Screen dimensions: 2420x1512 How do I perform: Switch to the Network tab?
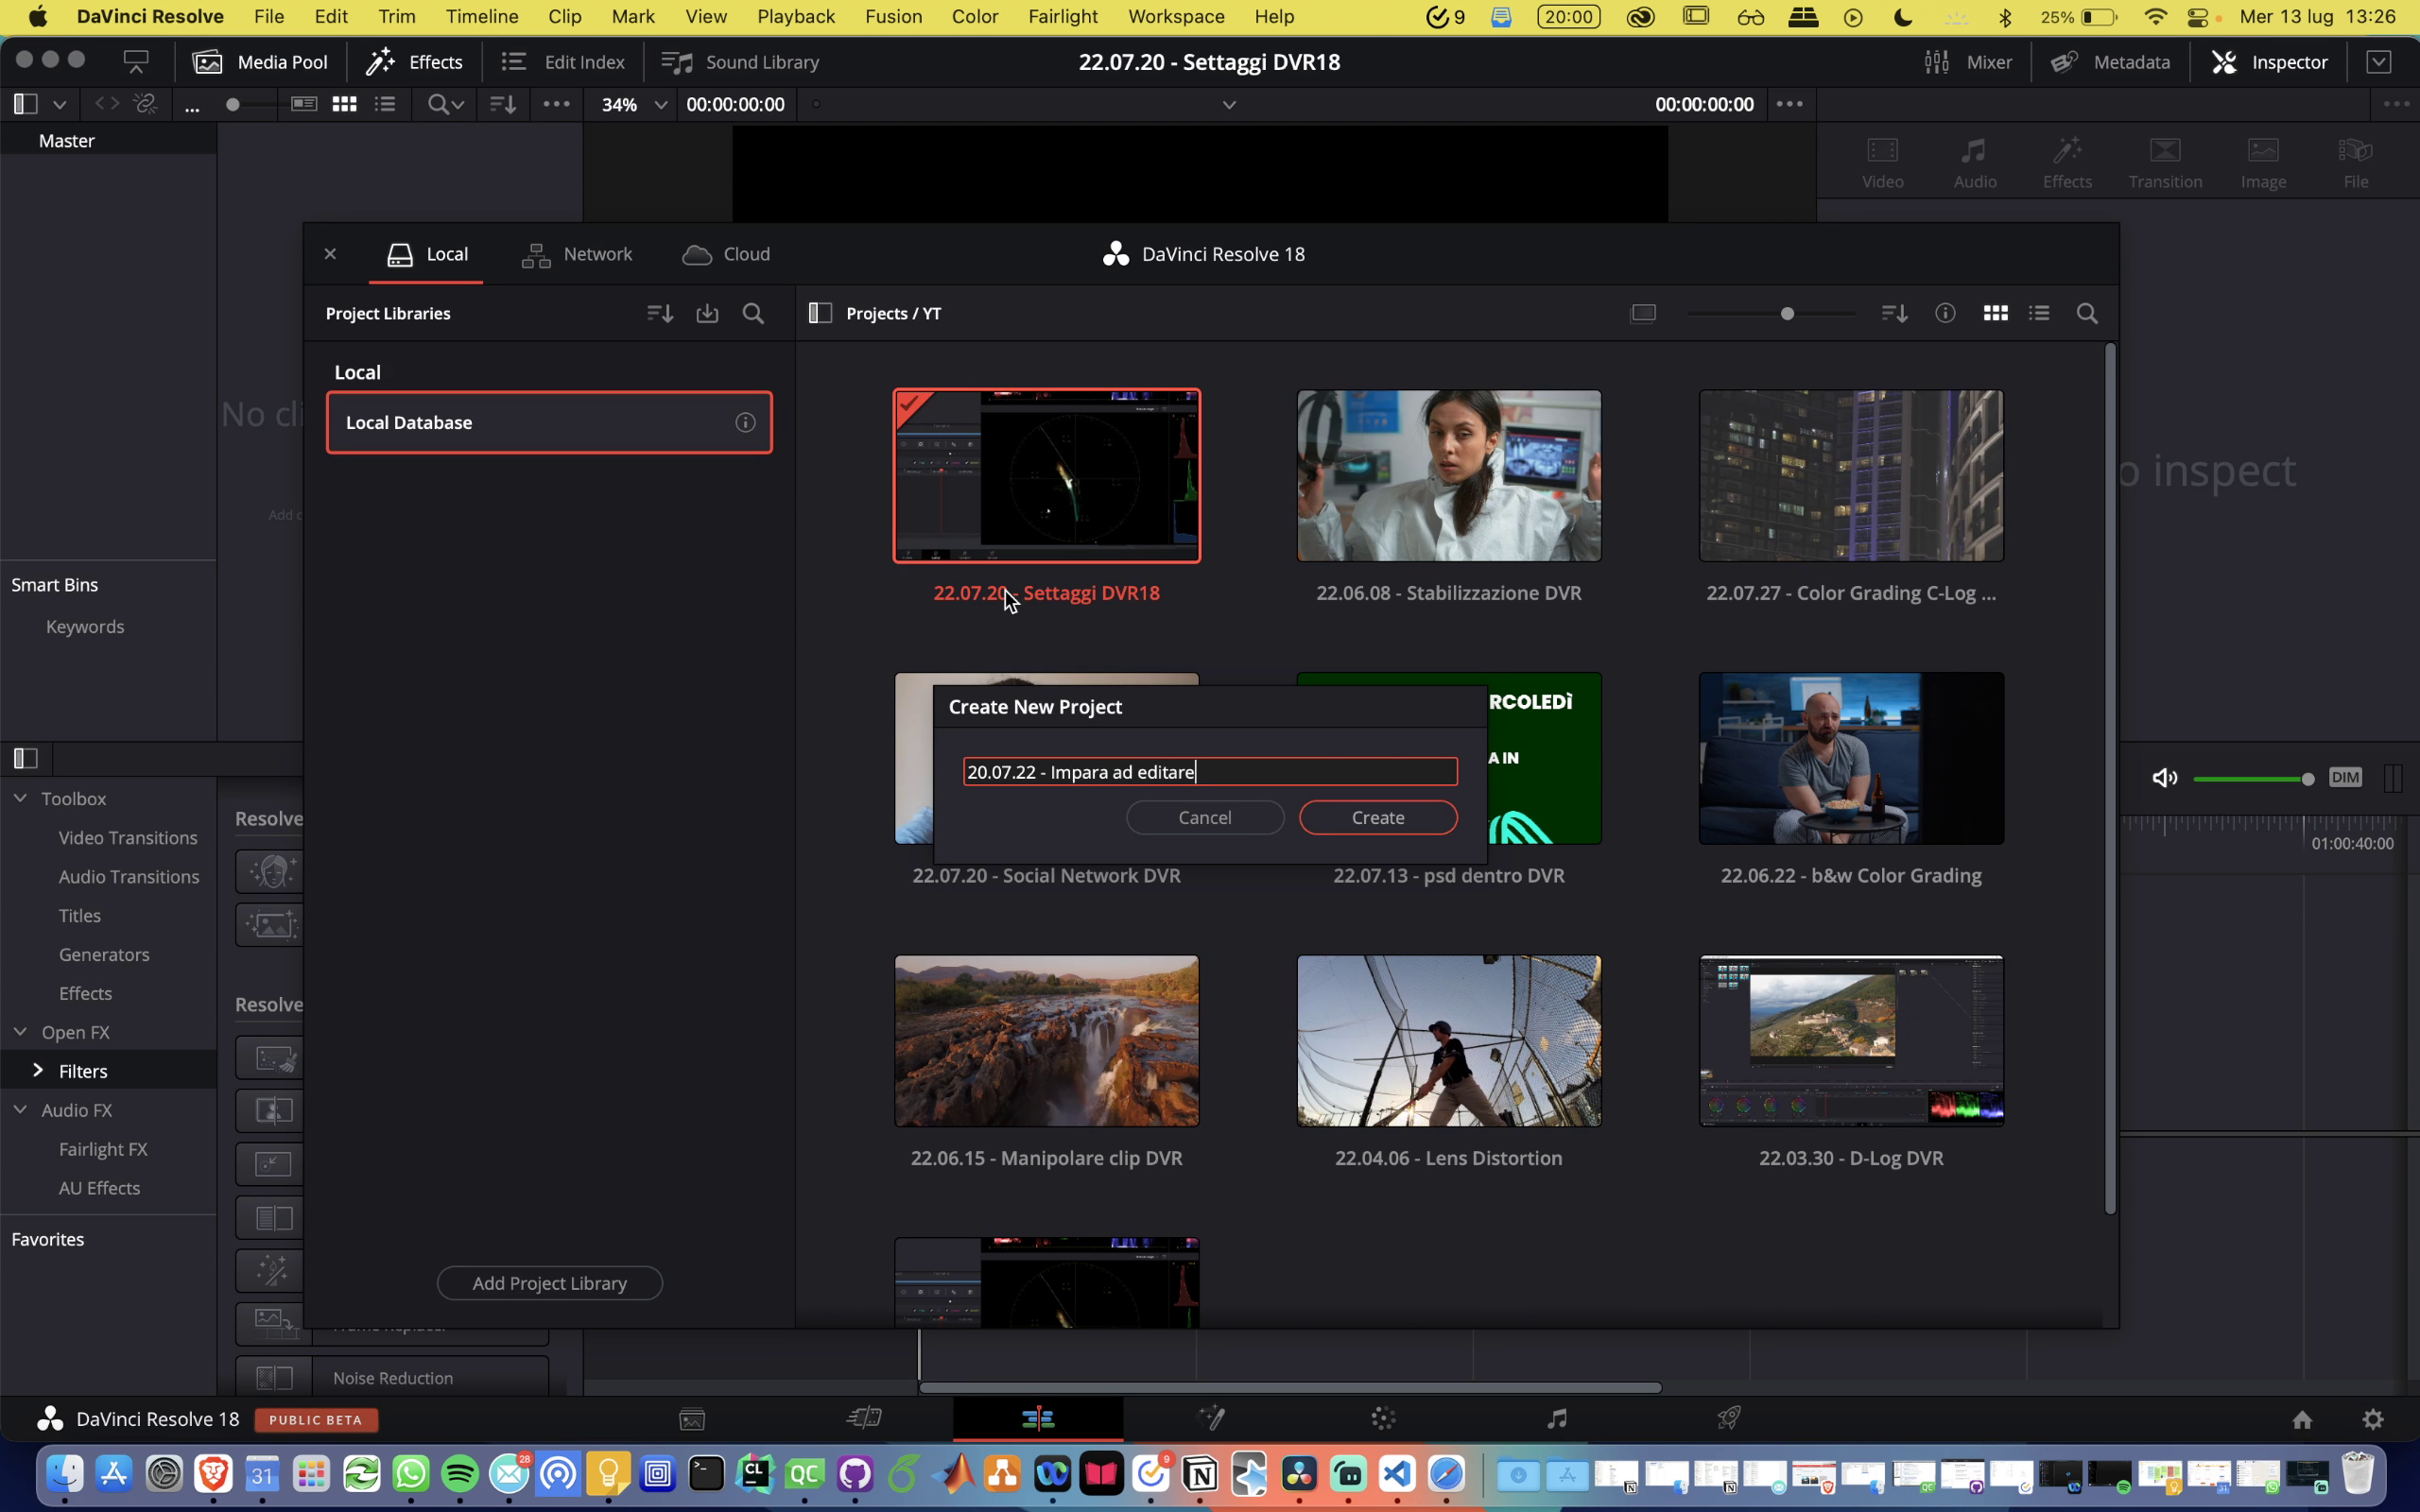click(x=577, y=254)
